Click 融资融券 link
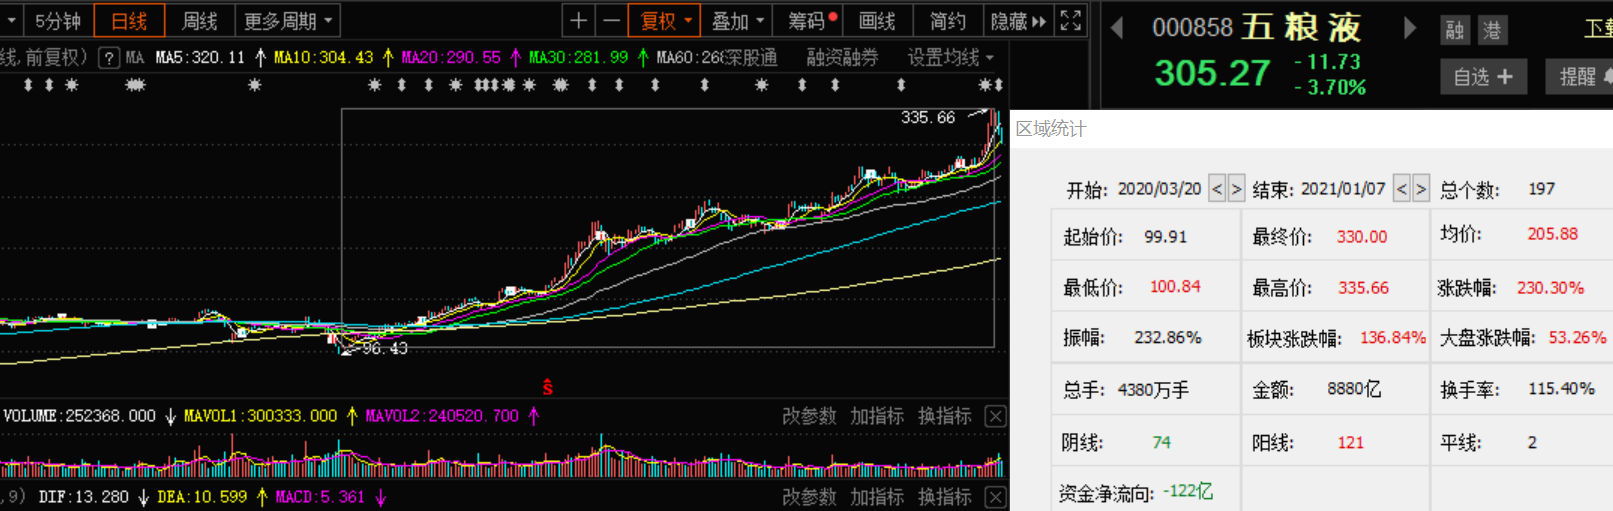 click(x=842, y=58)
